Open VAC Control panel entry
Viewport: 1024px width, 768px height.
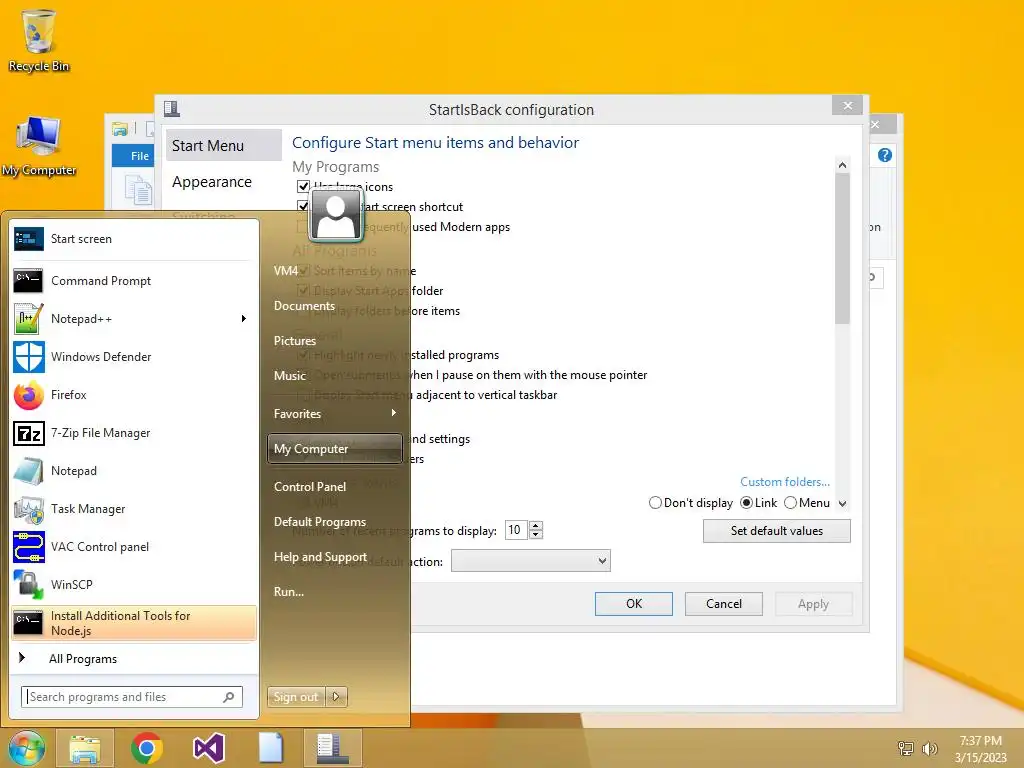click(133, 547)
